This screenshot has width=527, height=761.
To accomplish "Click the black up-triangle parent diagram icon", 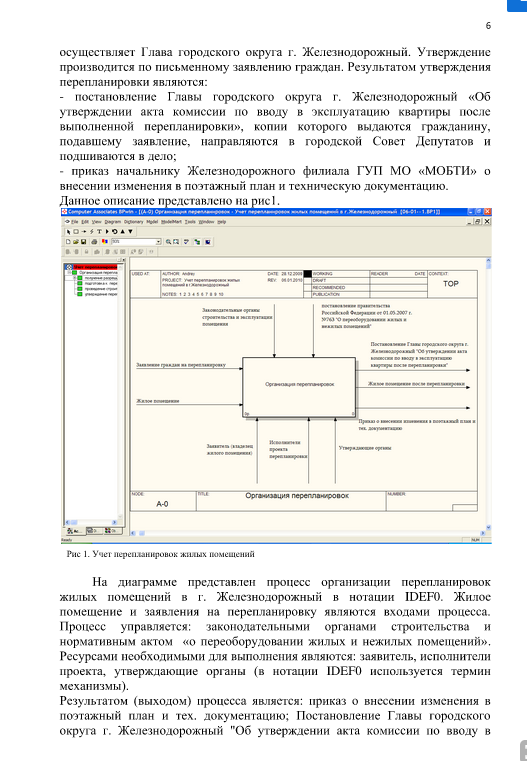I will (122, 232).
